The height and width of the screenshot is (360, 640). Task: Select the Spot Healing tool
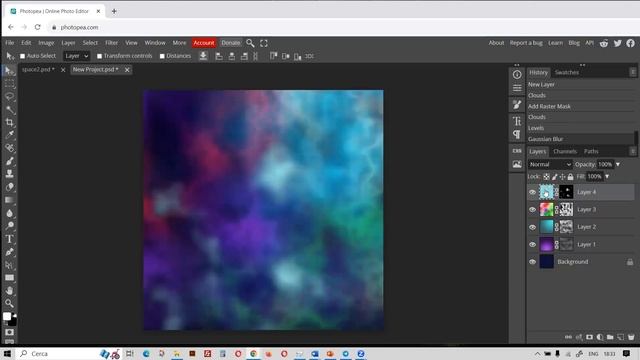9,148
